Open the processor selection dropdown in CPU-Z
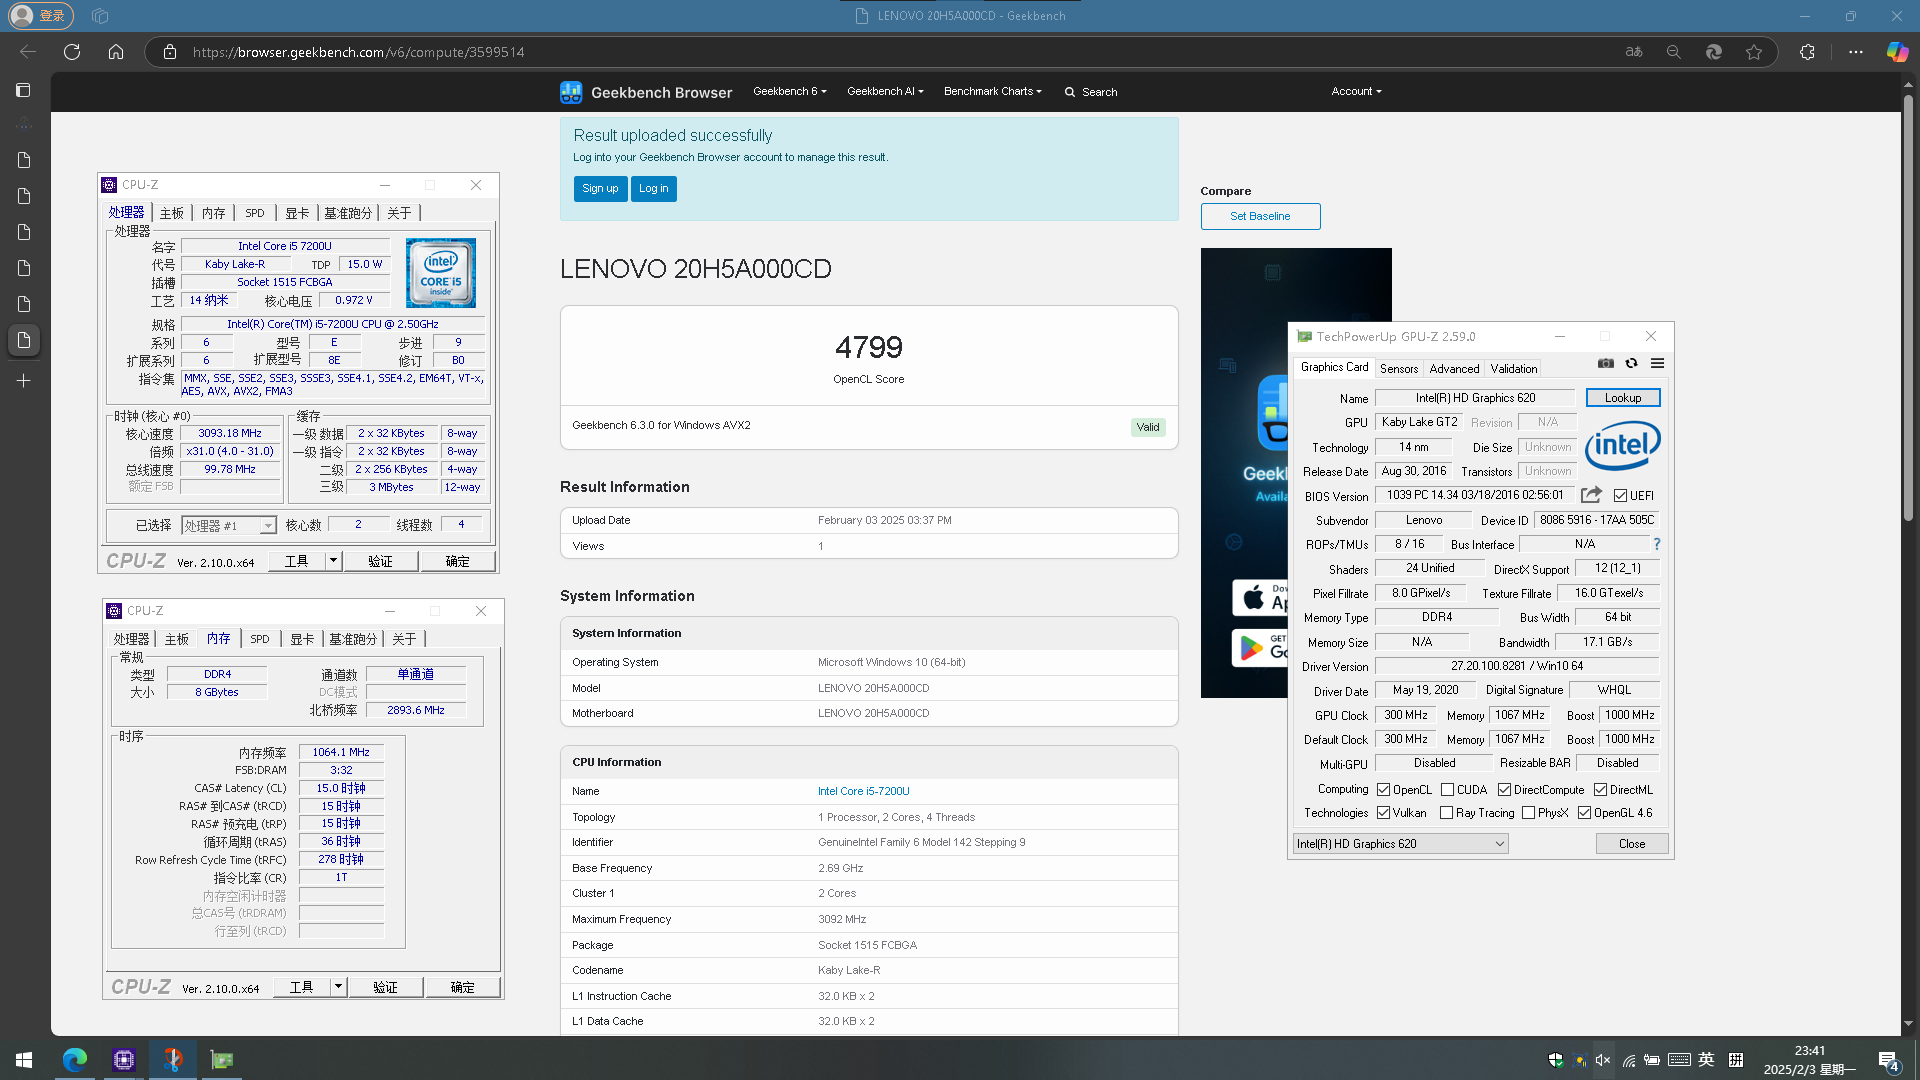1920x1080 pixels. point(228,526)
